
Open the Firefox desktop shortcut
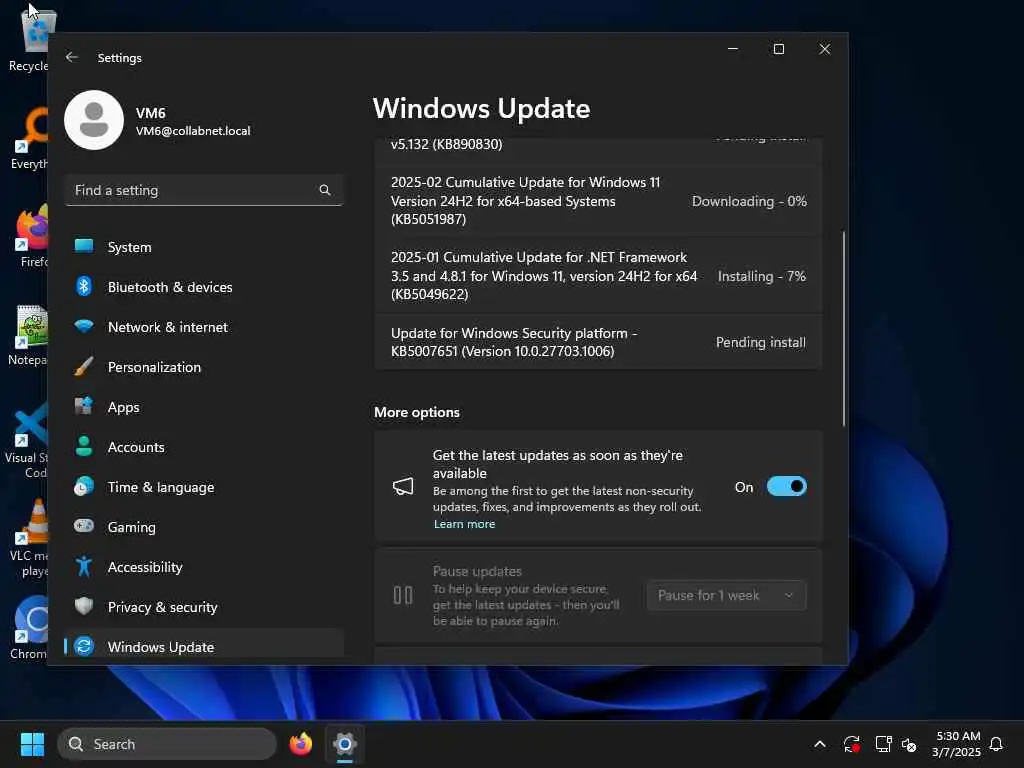tap(33, 236)
